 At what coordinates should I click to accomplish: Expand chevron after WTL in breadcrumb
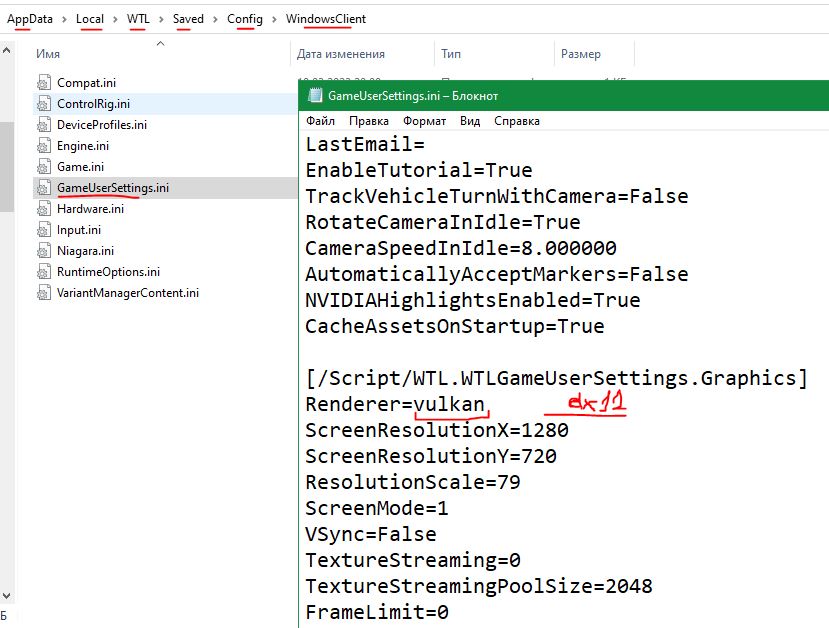(161, 20)
